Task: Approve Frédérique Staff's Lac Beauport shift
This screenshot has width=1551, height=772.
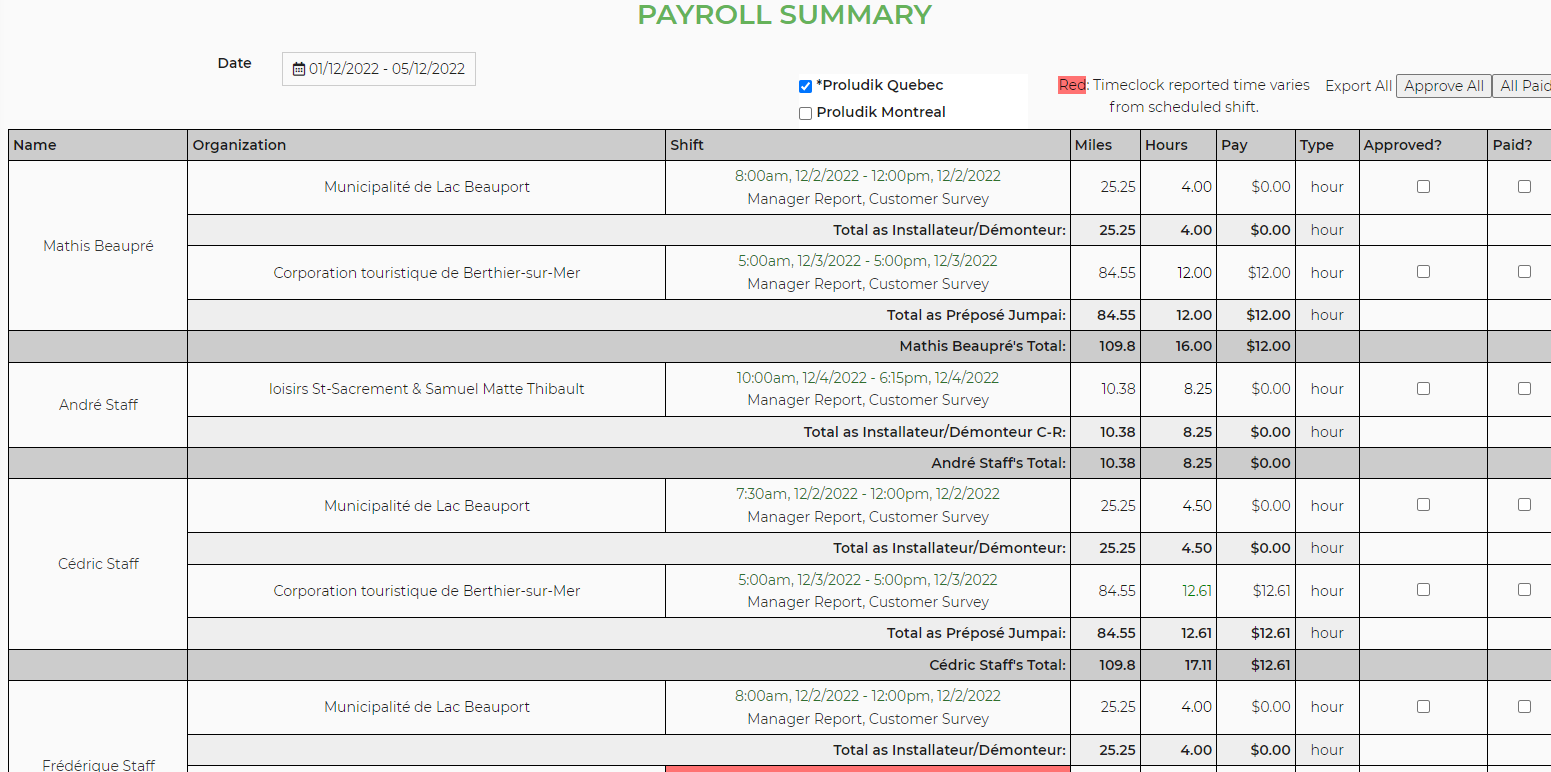Action: [x=1423, y=706]
